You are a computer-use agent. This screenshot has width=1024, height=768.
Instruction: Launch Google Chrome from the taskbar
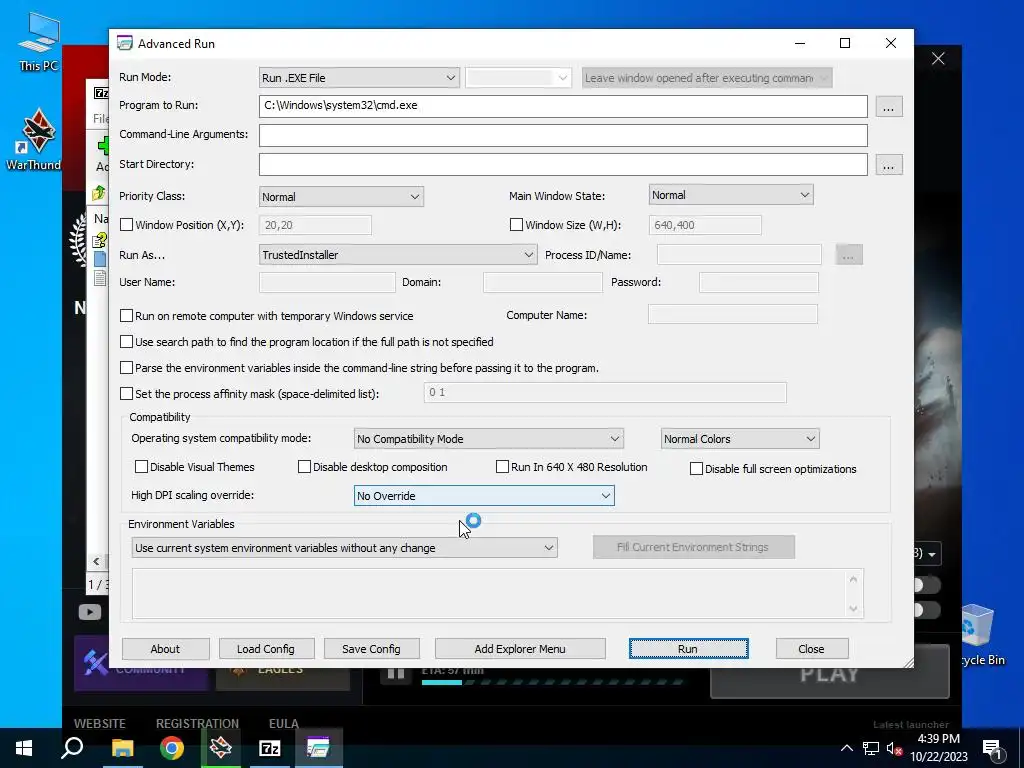[x=172, y=748]
